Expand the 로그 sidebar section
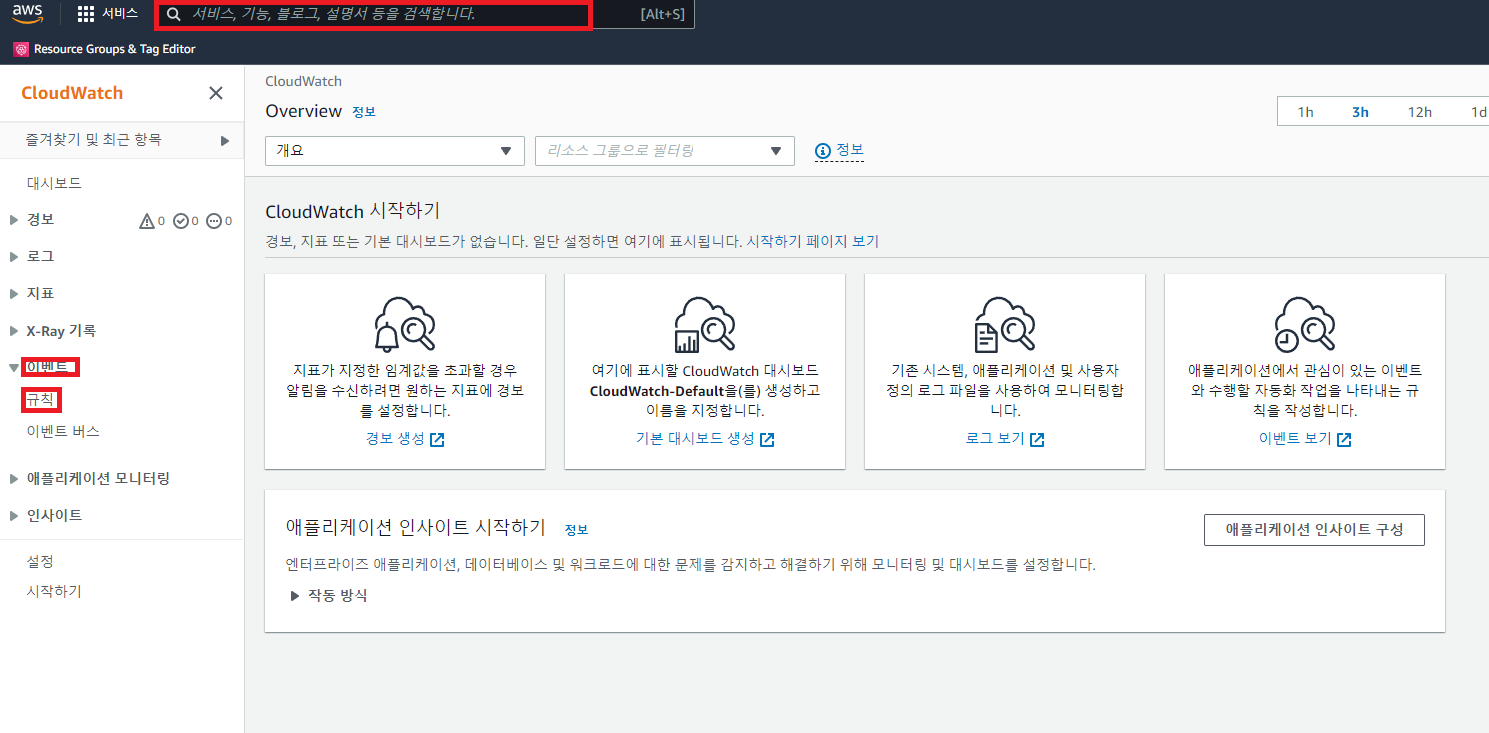The width and height of the screenshot is (1489, 733). [14, 257]
